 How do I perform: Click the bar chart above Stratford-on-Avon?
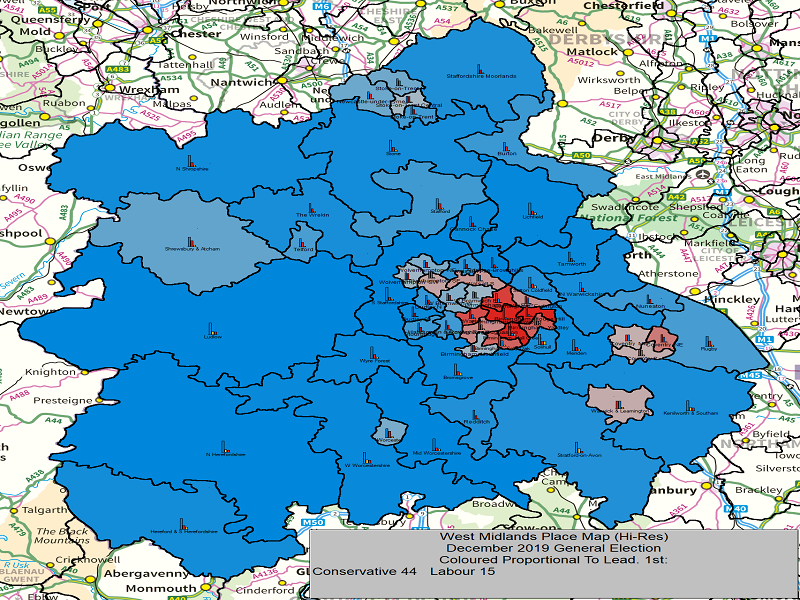tap(578, 447)
